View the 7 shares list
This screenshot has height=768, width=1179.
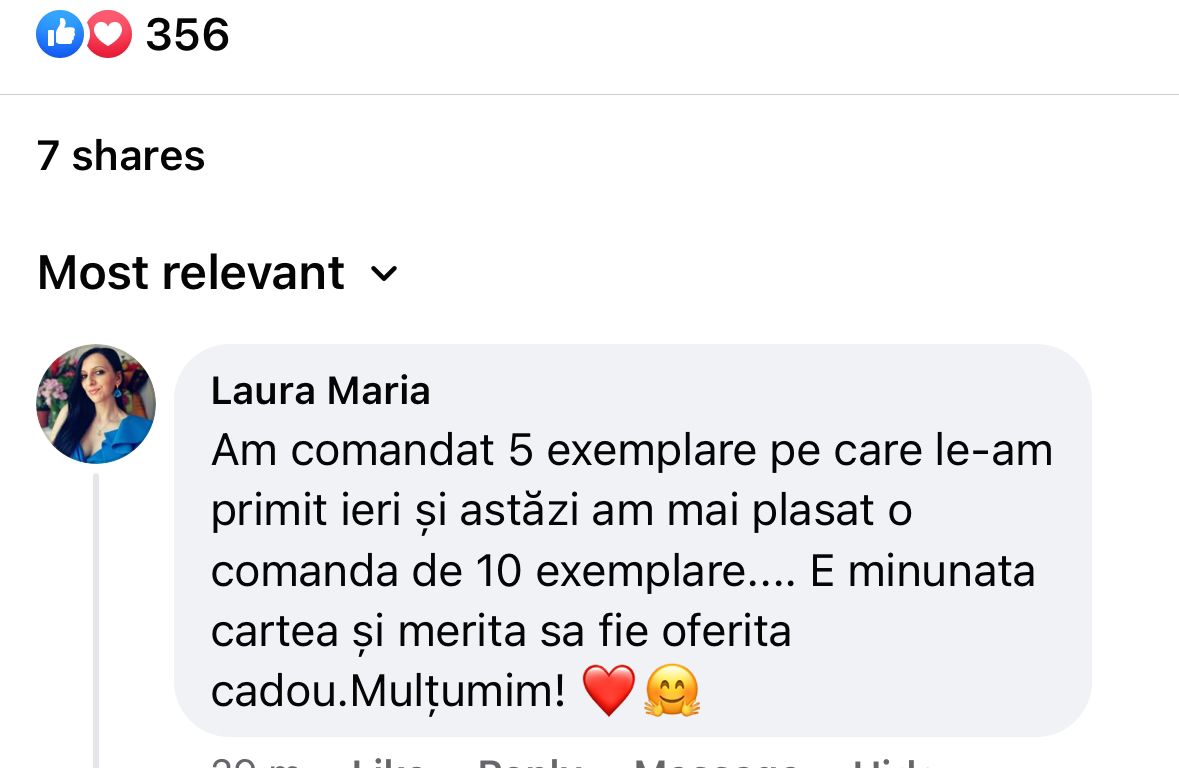[x=121, y=156]
